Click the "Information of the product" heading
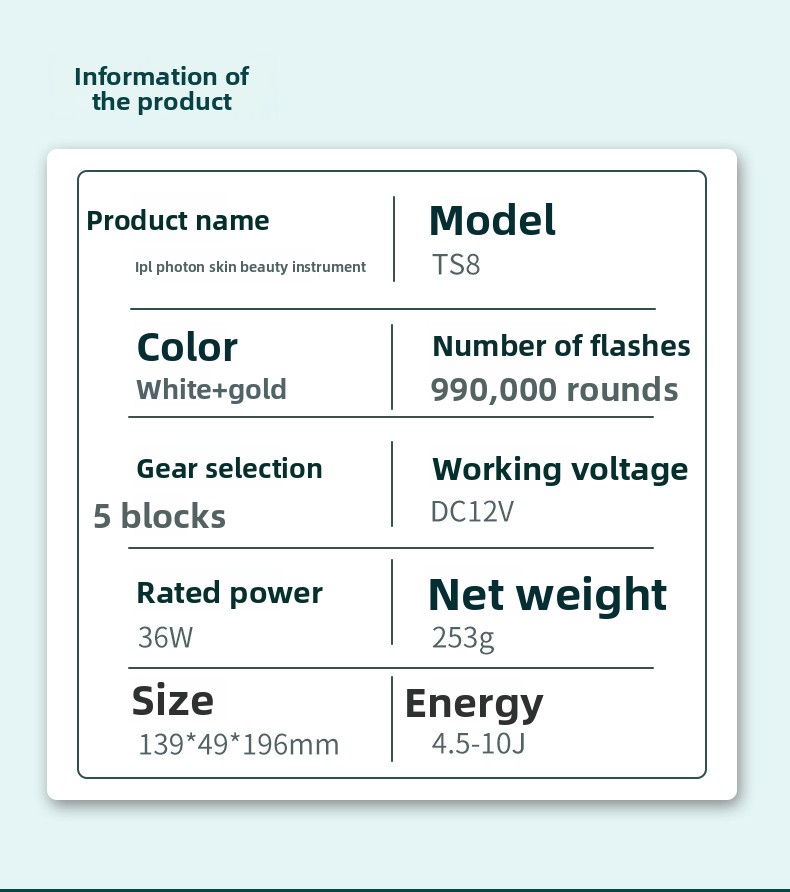The width and height of the screenshot is (790, 892). (161, 89)
